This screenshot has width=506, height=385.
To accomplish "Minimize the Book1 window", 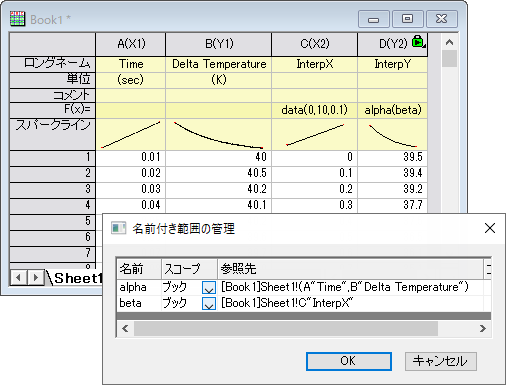I will point(374,19).
